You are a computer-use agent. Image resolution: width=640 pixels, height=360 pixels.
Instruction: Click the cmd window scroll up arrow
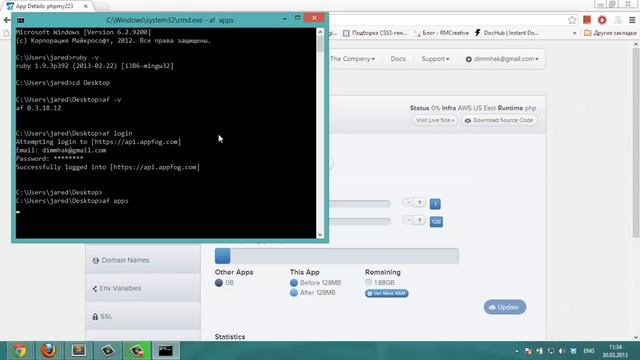pos(320,32)
